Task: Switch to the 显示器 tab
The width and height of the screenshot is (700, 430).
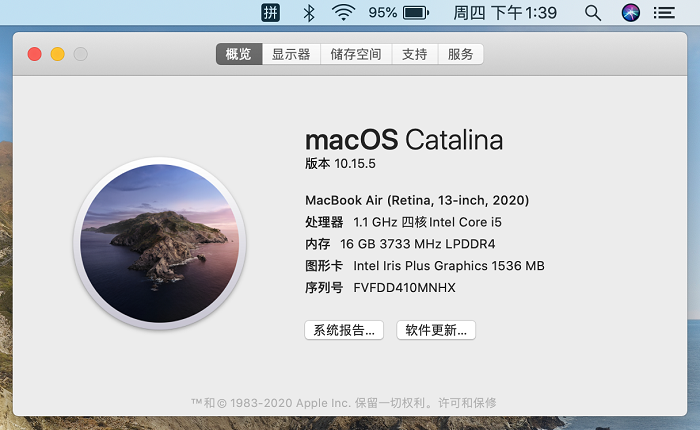Action: tap(291, 54)
